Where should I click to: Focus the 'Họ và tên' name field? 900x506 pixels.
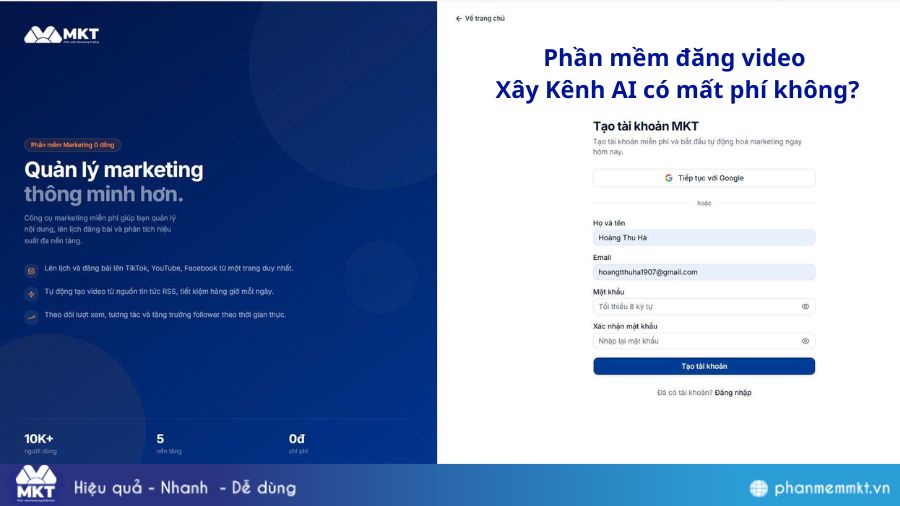(x=704, y=238)
